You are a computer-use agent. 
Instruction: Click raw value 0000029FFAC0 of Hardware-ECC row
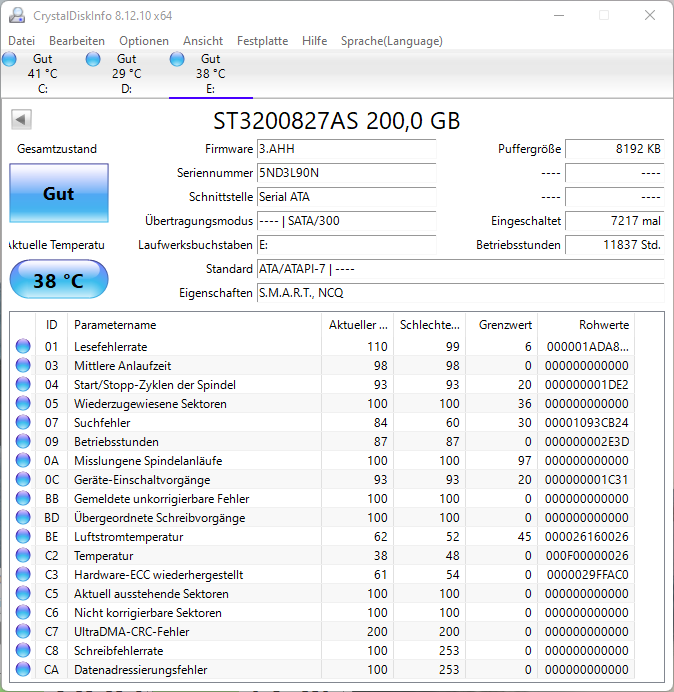point(588,574)
